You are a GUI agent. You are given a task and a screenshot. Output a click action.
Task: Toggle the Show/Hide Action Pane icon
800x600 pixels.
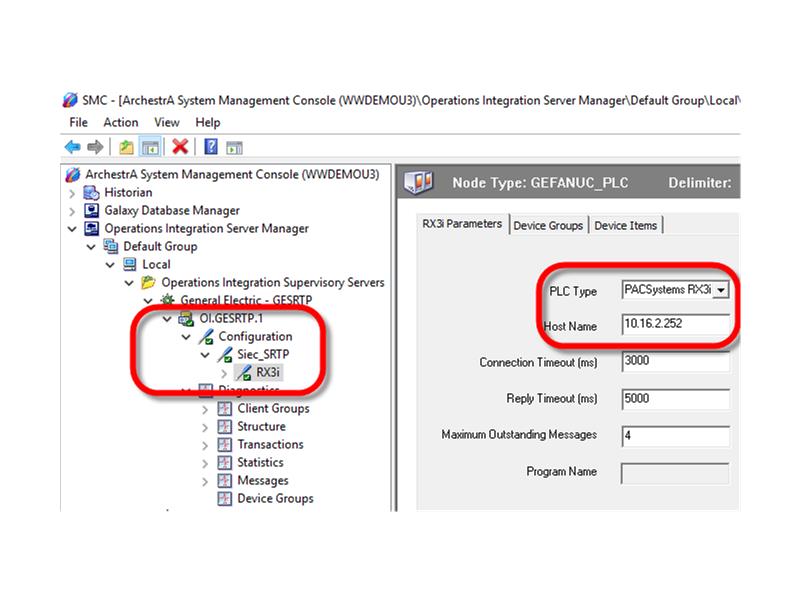(234, 148)
